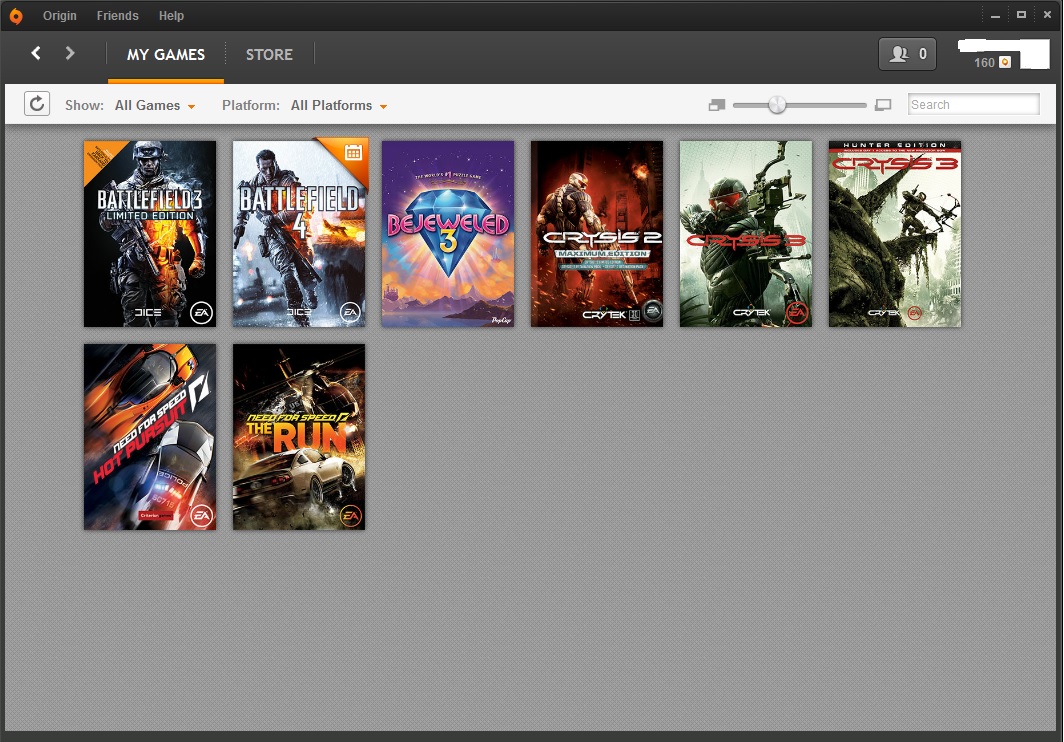Click the large tiles size icon
1064x742 pixels.
(x=882, y=105)
